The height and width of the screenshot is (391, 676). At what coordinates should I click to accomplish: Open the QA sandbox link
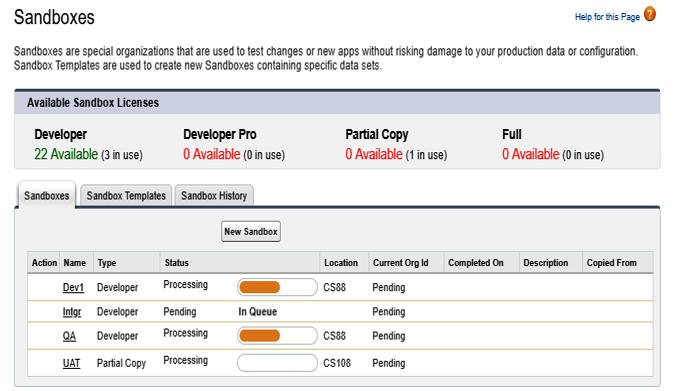tap(69, 336)
